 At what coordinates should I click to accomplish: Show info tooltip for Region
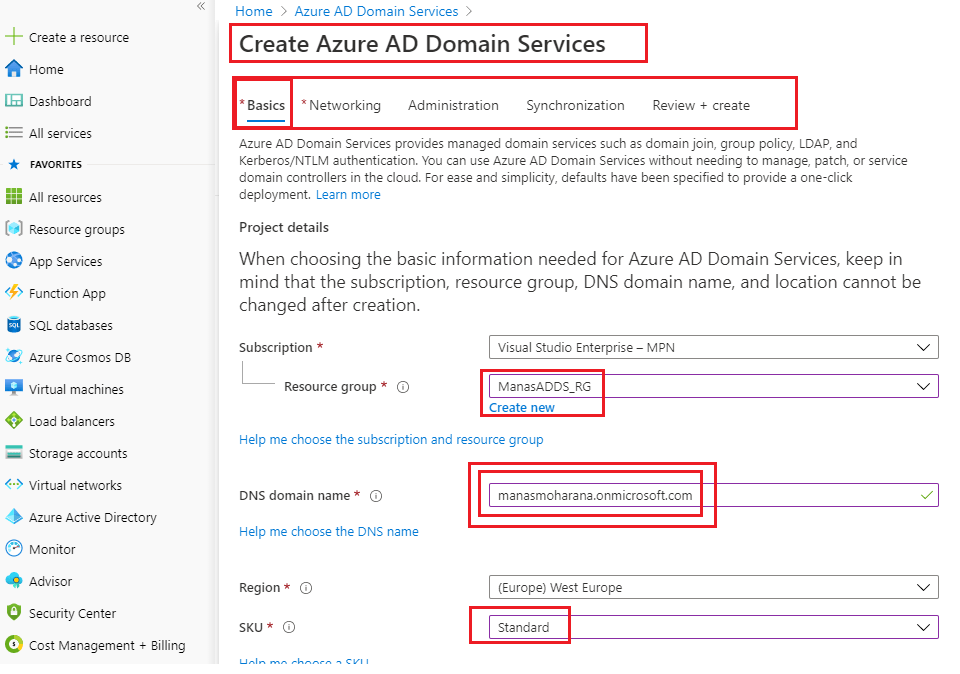(x=306, y=588)
